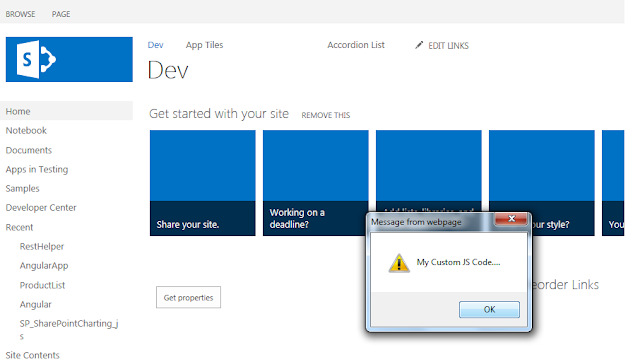This screenshot has width=640, height=362.
Task: Click REMOVE THIS link
Action: [326, 115]
